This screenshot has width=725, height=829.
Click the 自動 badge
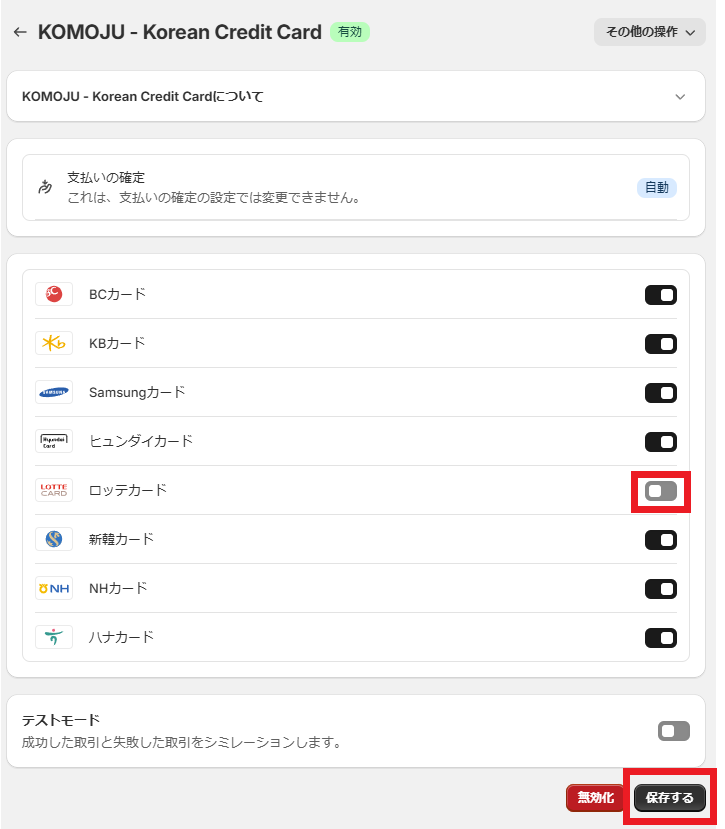click(x=657, y=187)
